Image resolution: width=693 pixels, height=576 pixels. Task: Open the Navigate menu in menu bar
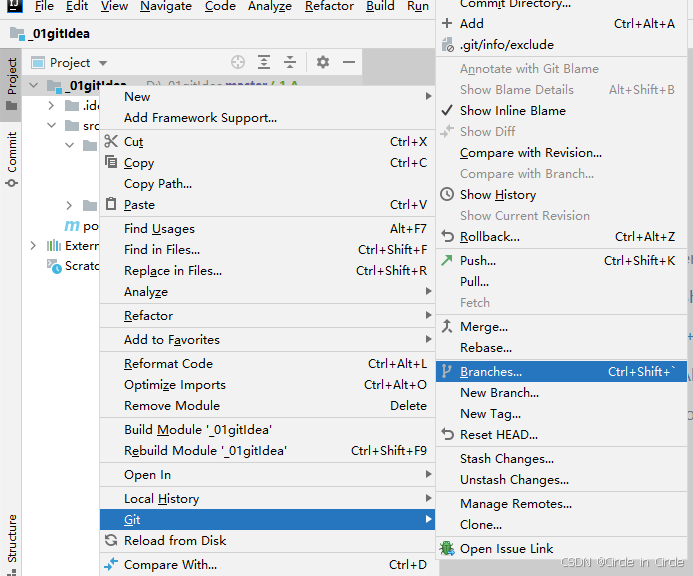(166, 6)
